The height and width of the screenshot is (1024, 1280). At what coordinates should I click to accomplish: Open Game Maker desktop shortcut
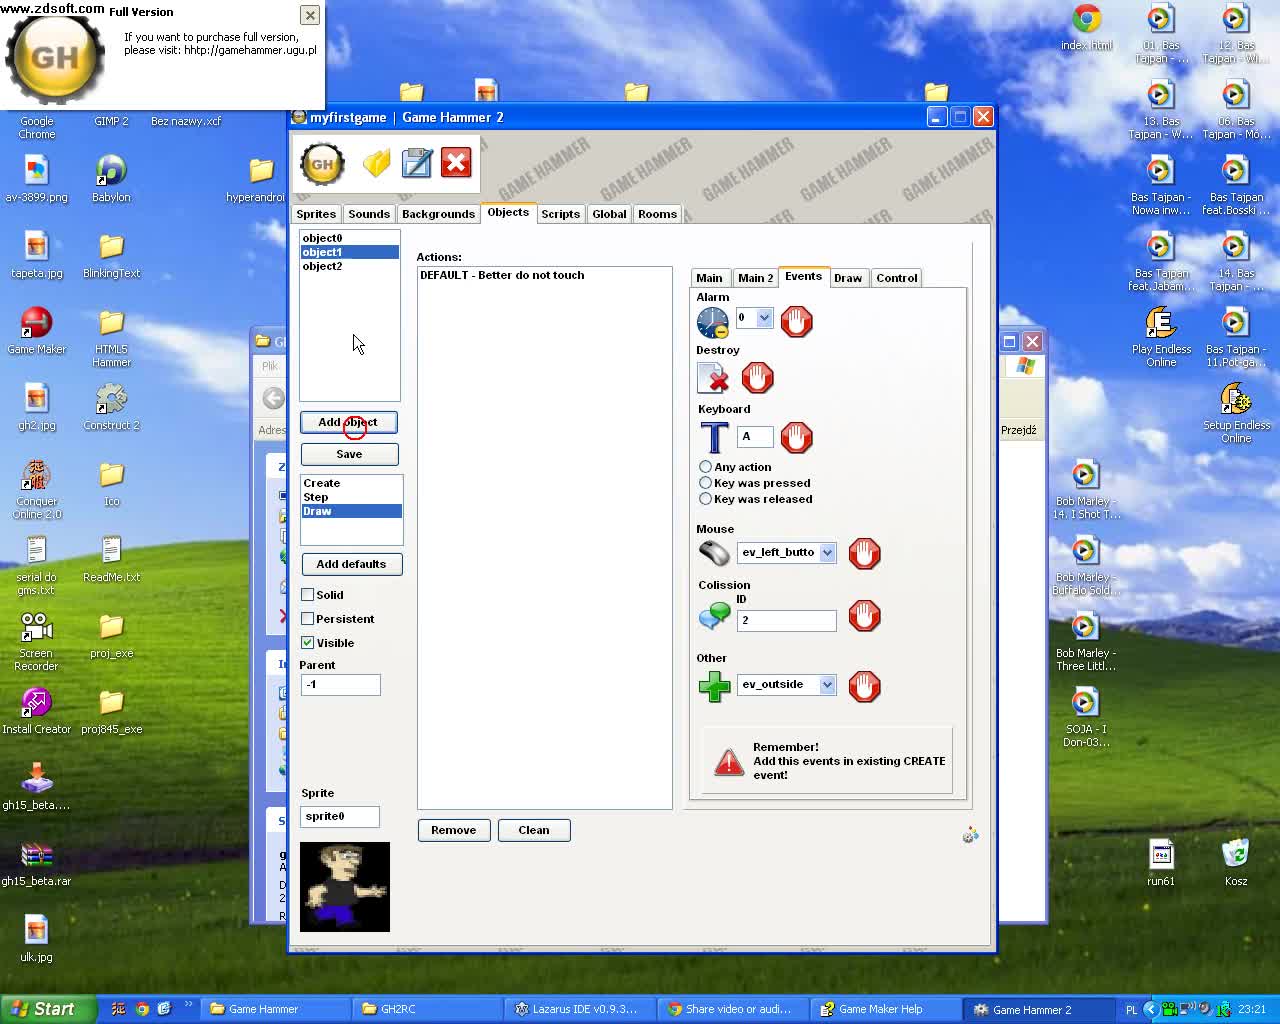click(37, 332)
